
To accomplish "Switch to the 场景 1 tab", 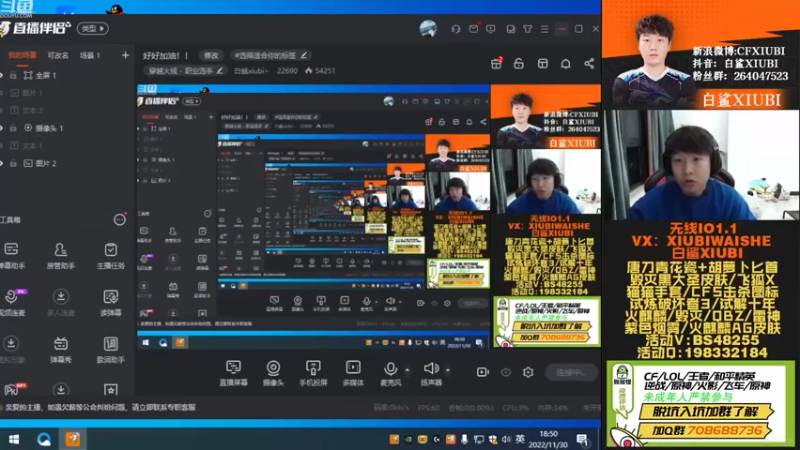I will pyautogui.click(x=90, y=55).
